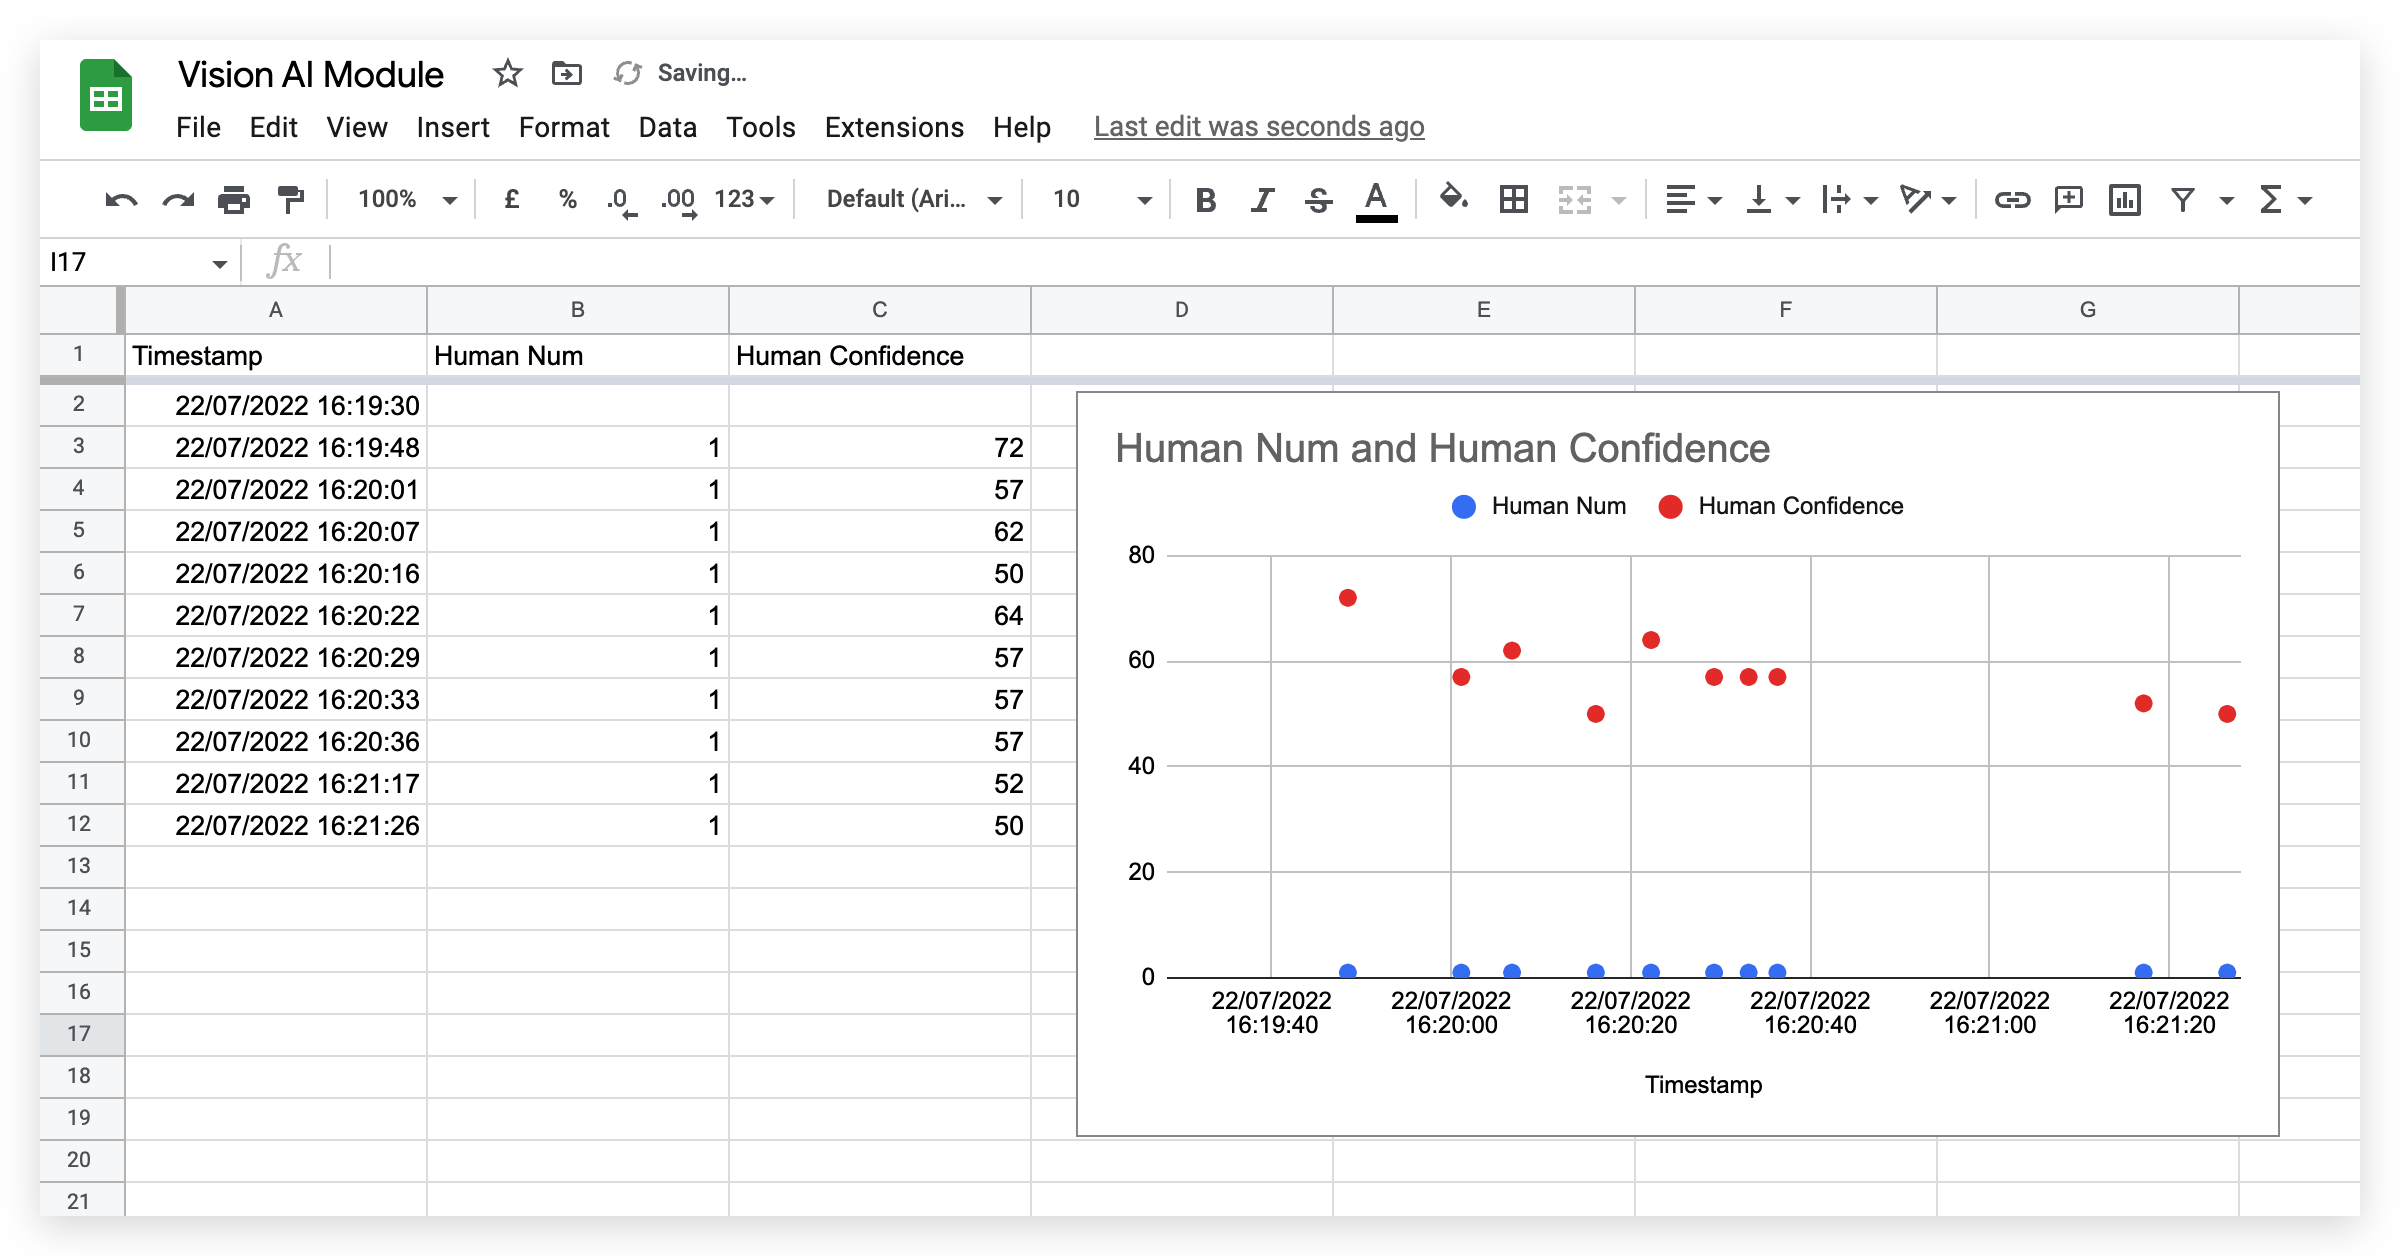
Task: Open the horizontal align dropdown
Action: (x=1692, y=200)
